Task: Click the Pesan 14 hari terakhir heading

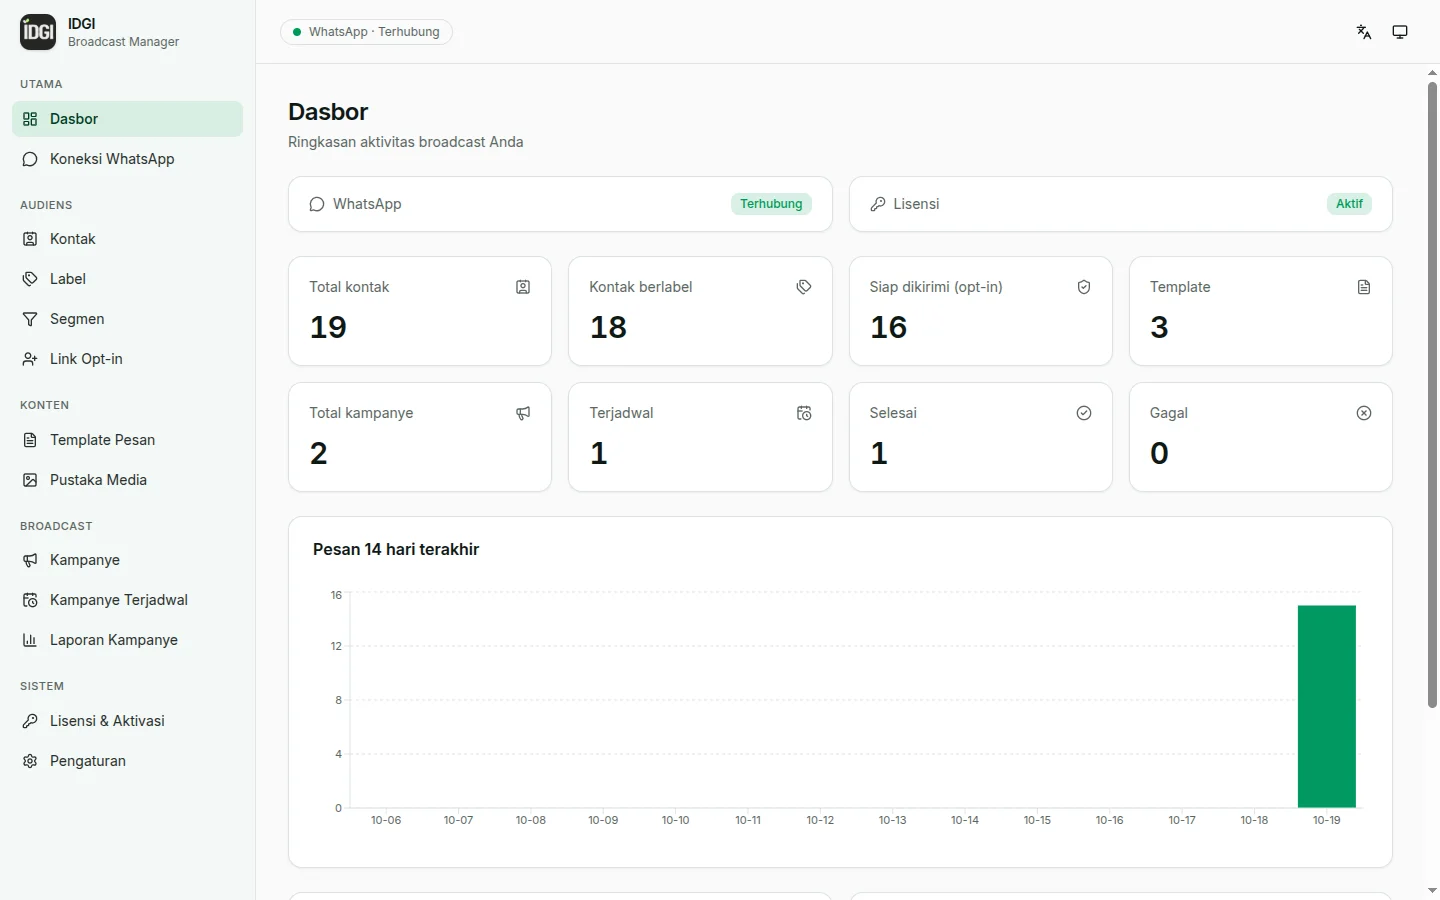Action: pyautogui.click(x=396, y=549)
